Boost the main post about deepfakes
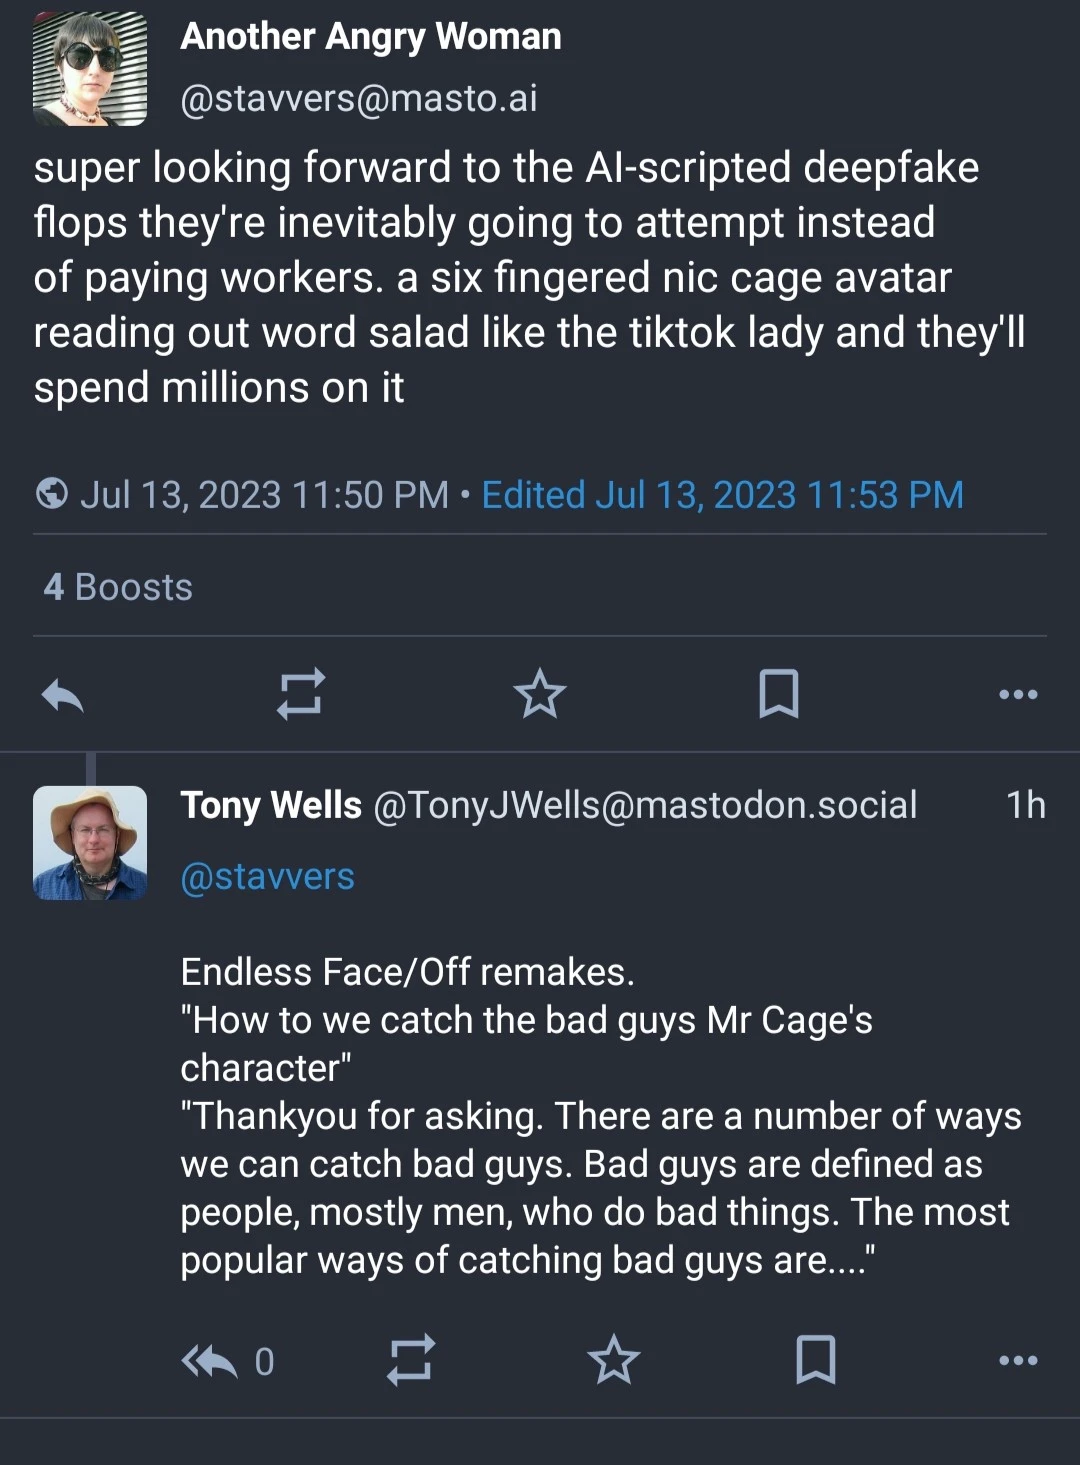Image resolution: width=1080 pixels, height=1465 pixels. tap(300, 694)
